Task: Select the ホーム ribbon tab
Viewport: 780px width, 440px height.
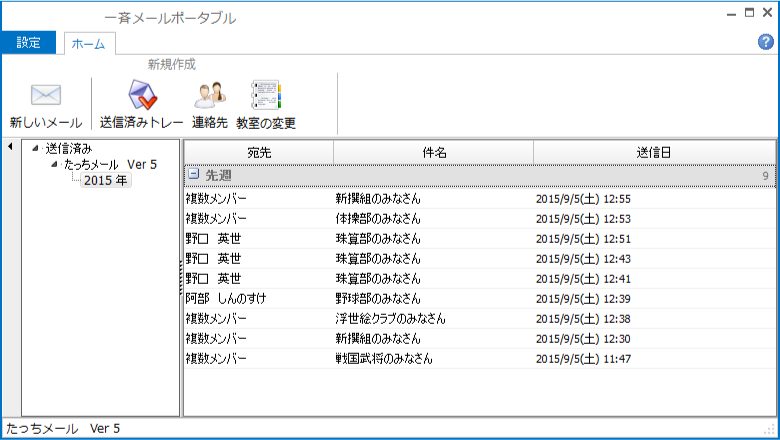Action: (x=89, y=44)
